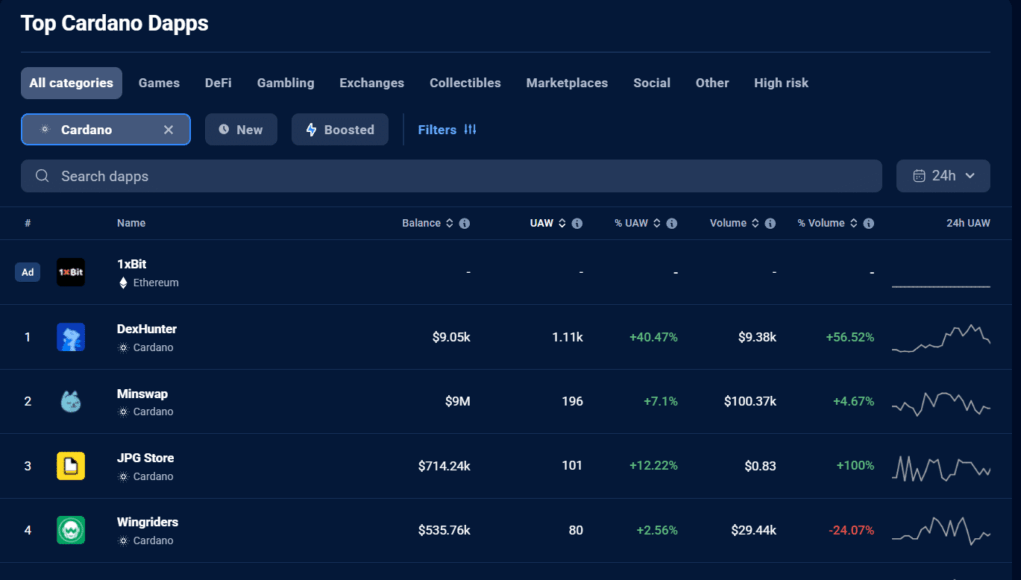This screenshot has height=580, width=1021.
Task: Click the Filters sliders icon
Action: pos(470,130)
